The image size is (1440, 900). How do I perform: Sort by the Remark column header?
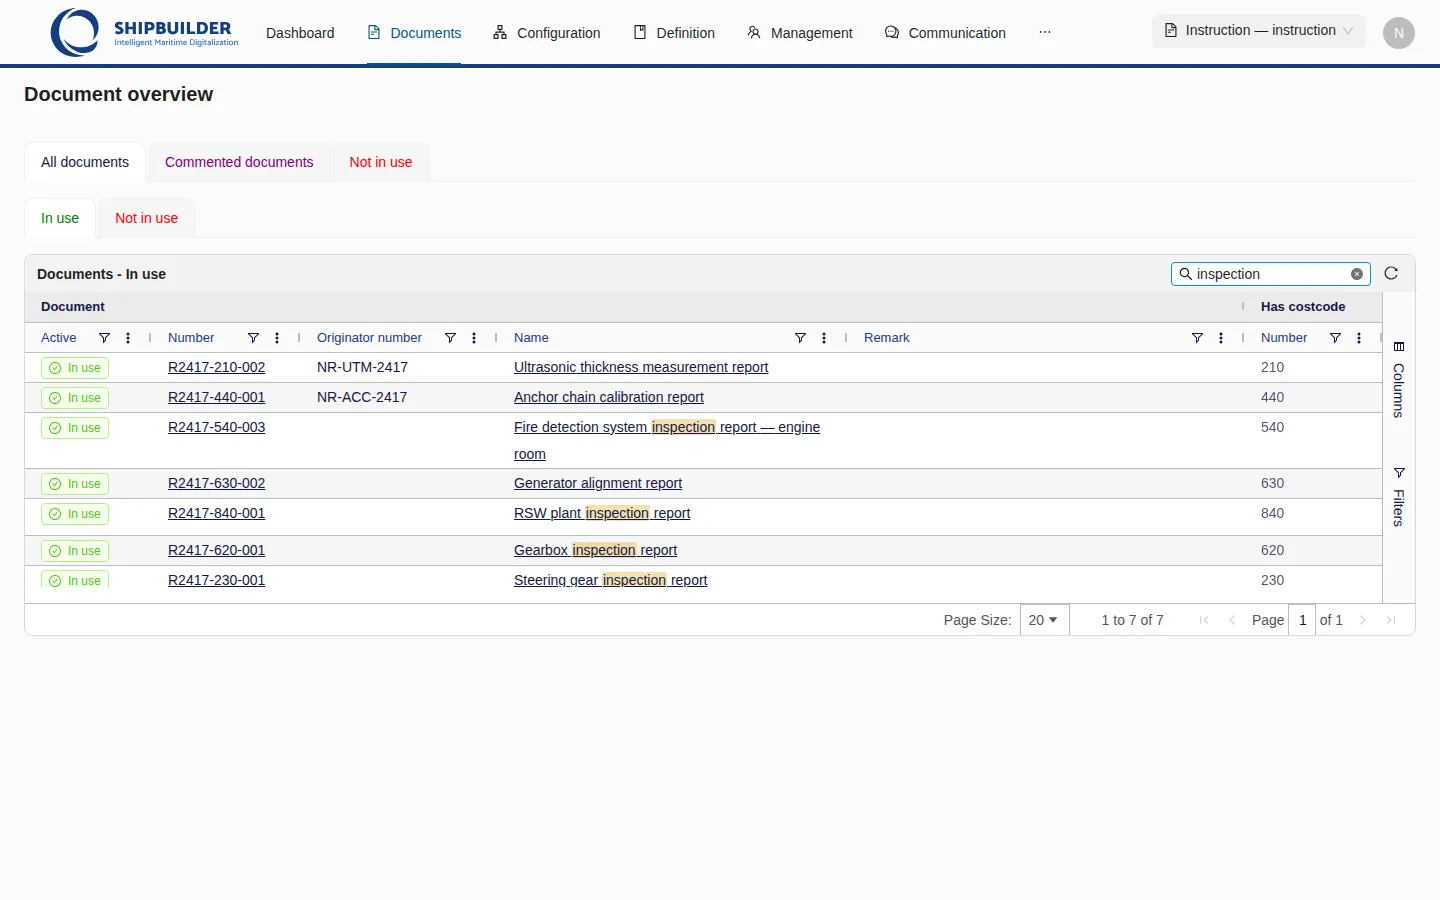tap(887, 338)
